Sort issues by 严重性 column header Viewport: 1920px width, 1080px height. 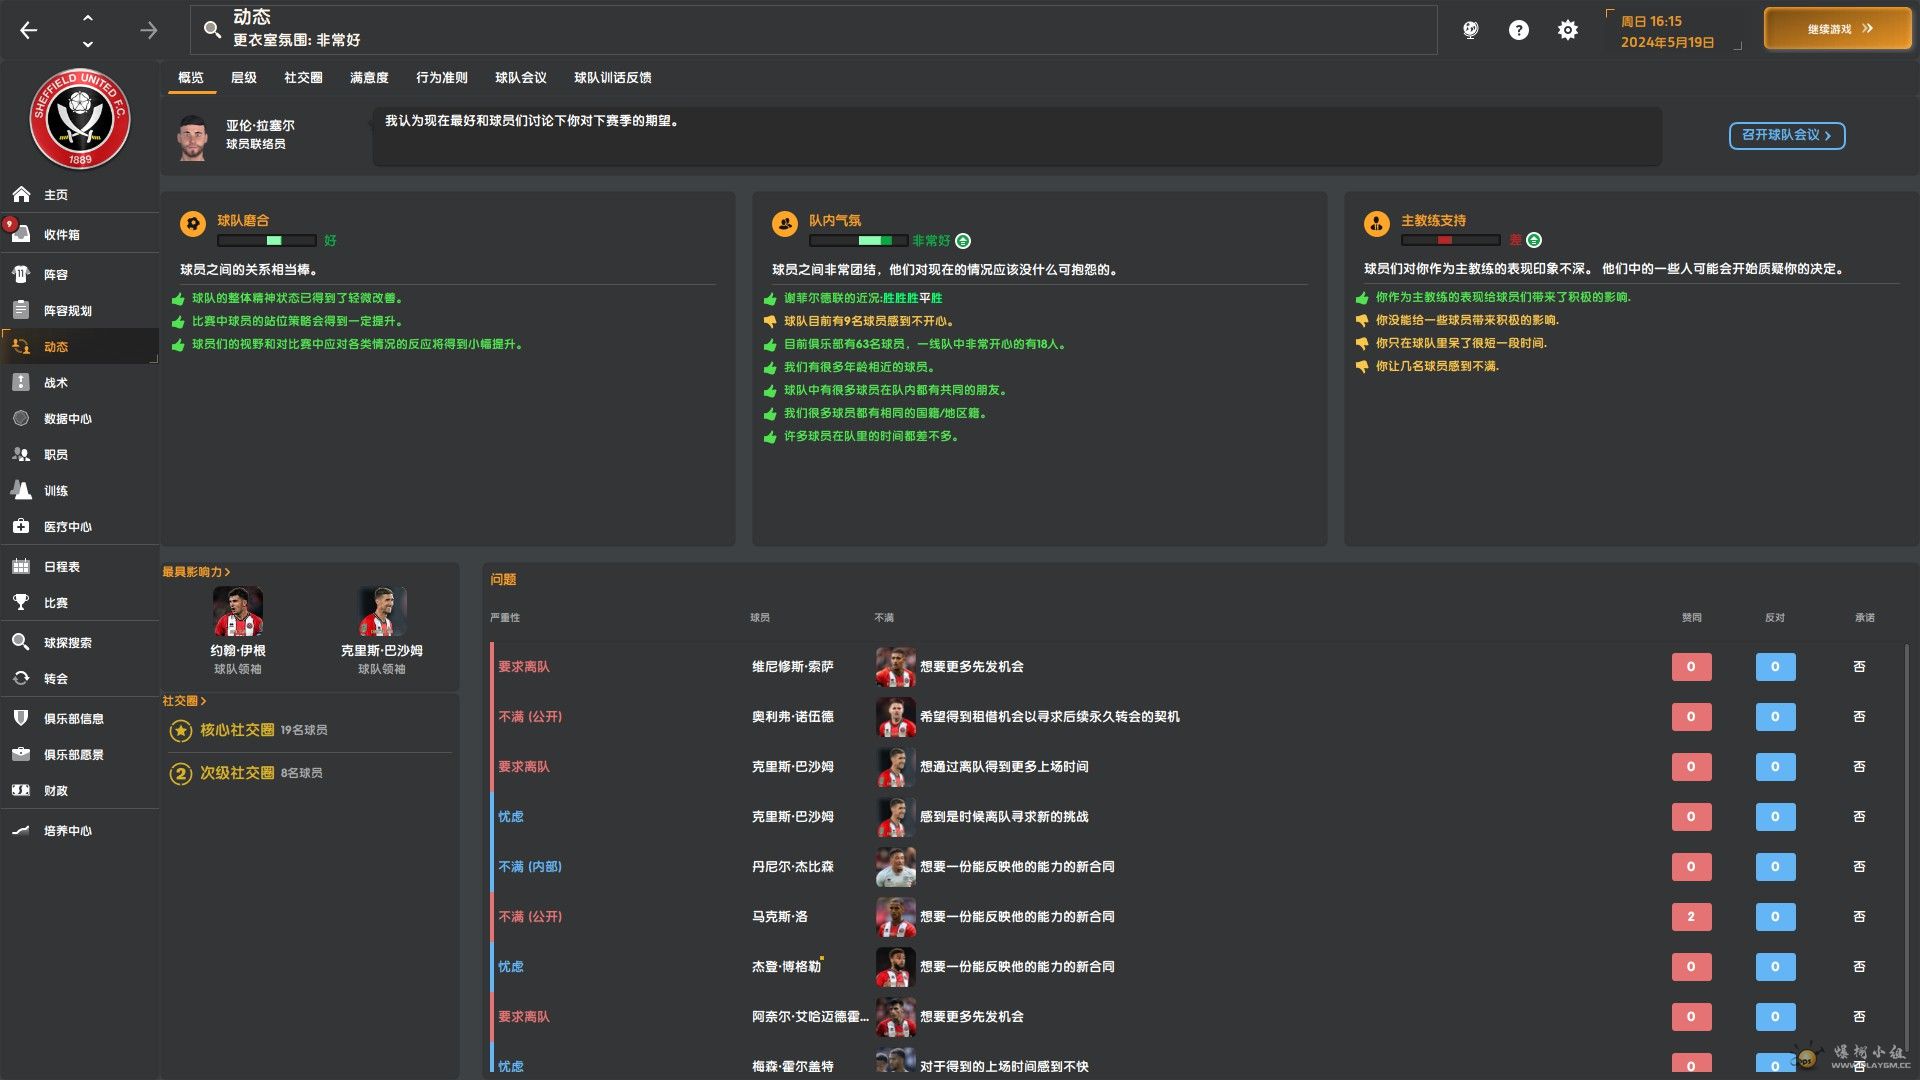click(505, 618)
